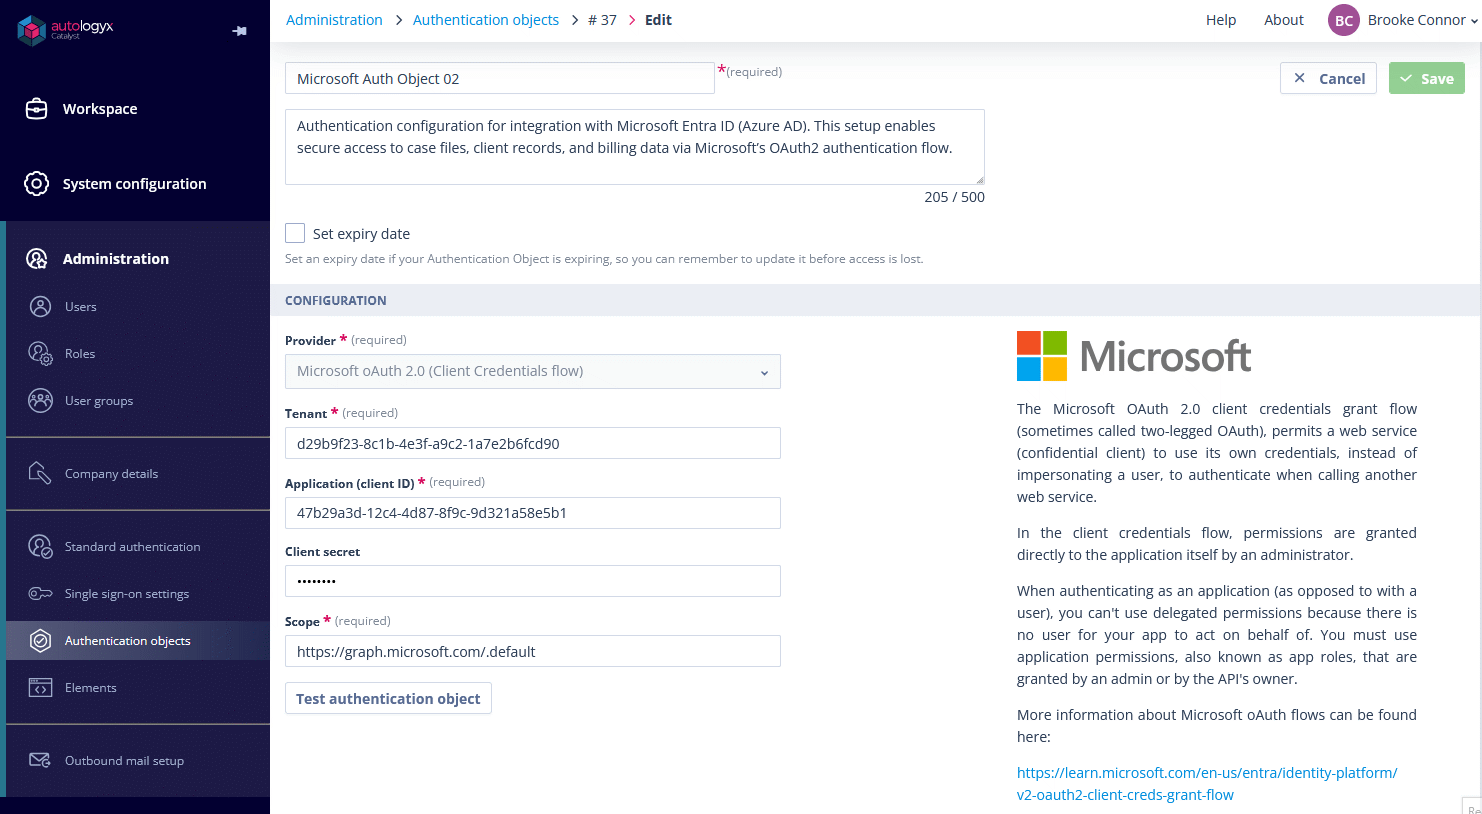Viewport: 1482px width, 814px height.
Task: Open Brooke Connor user menu
Action: tap(1403, 20)
